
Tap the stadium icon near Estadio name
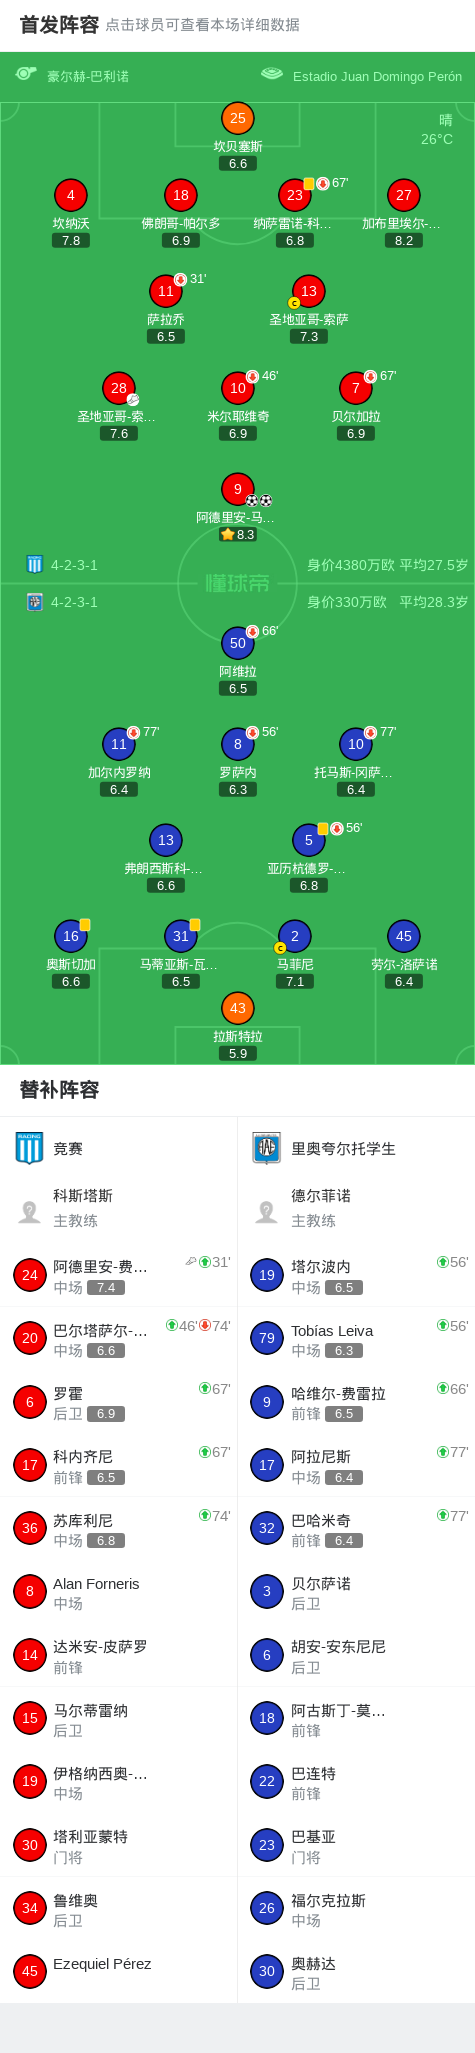[x=271, y=73]
